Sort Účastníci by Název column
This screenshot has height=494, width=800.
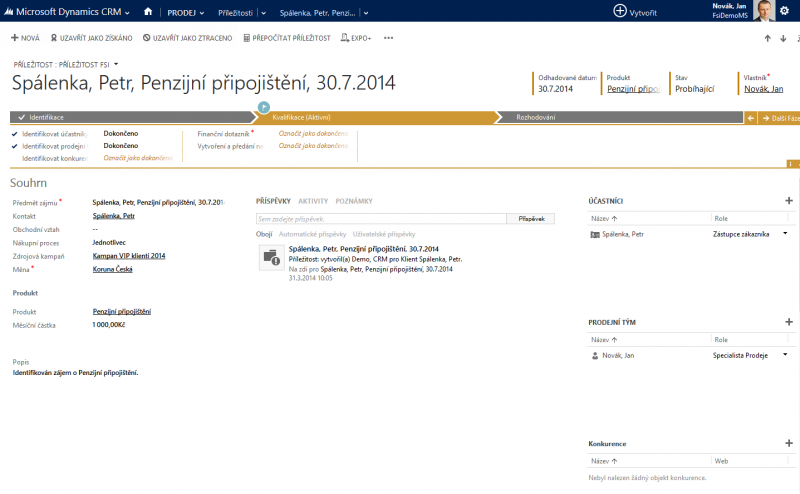[604, 218]
